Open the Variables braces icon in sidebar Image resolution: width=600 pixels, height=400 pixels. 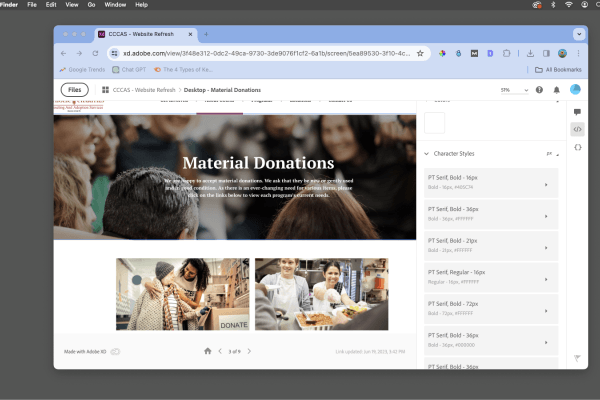click(577, 147)
